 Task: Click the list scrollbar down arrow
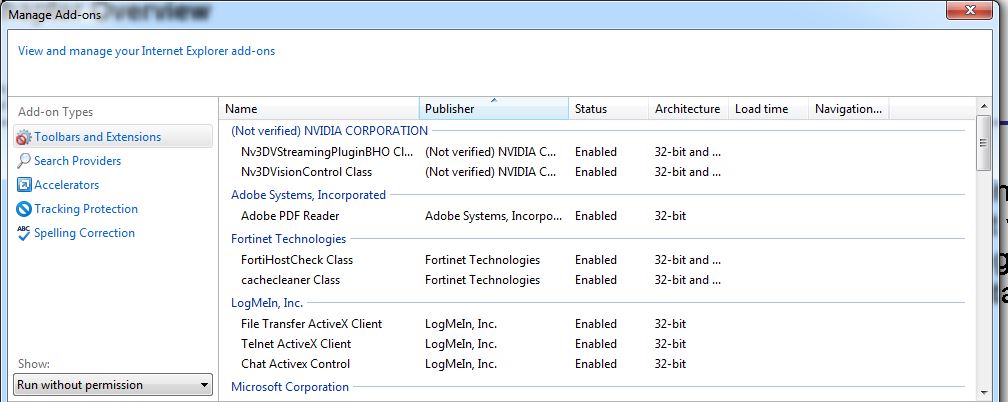coord(983,392)
